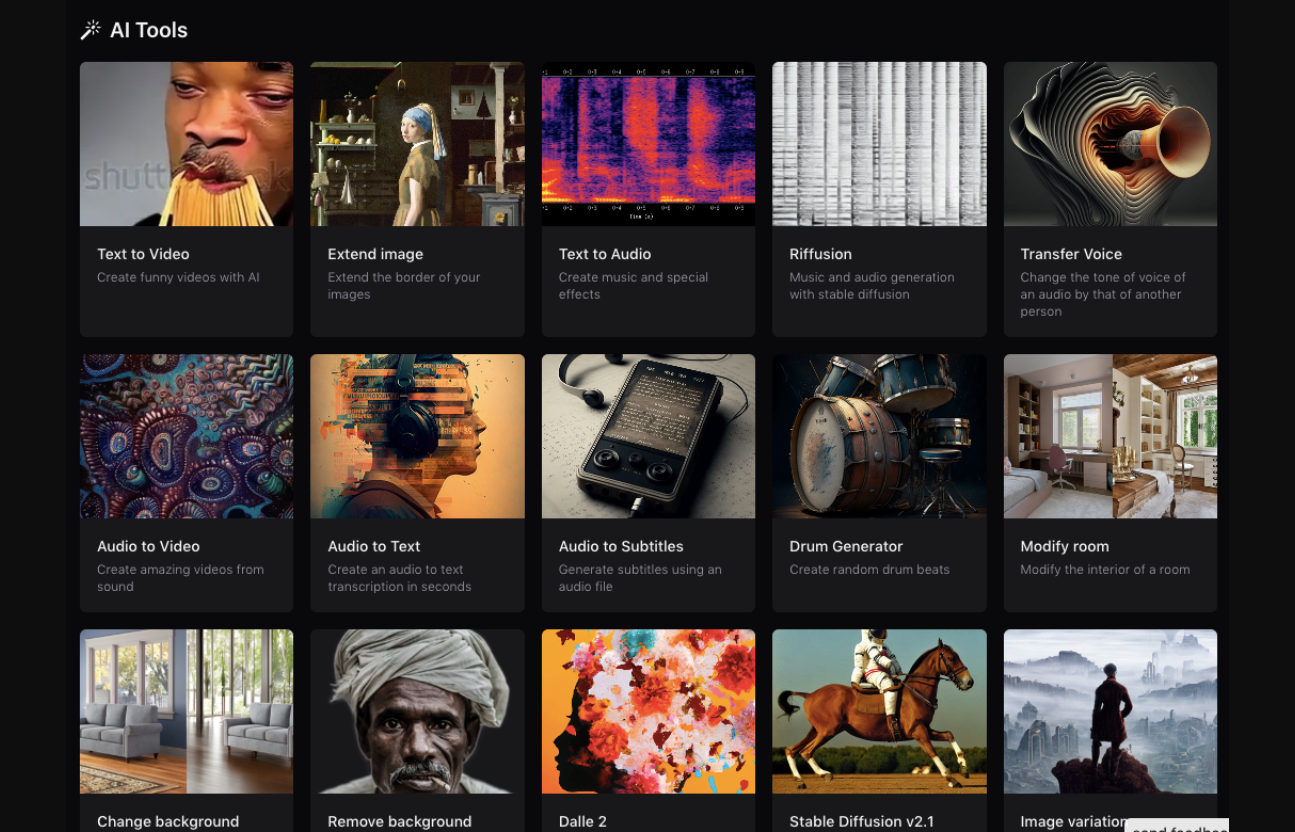The height and width of the screenshot is (832, 1295).
Task: Select the Audio to Subtitles player image
Action: tap(648, 436)
